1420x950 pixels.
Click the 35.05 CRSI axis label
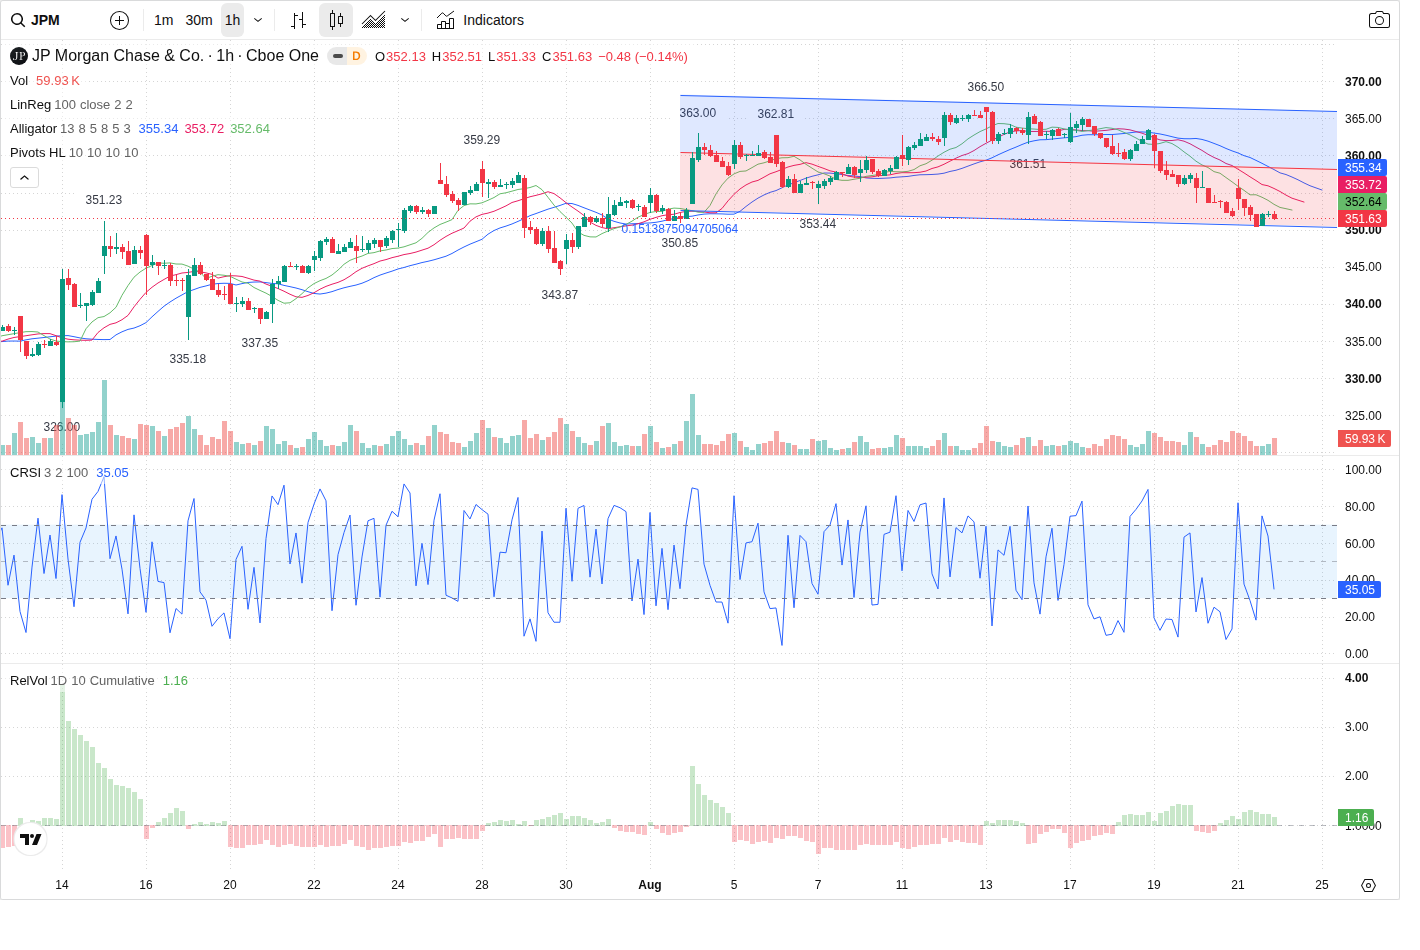pyautogui.click(x=1359, y=590)
